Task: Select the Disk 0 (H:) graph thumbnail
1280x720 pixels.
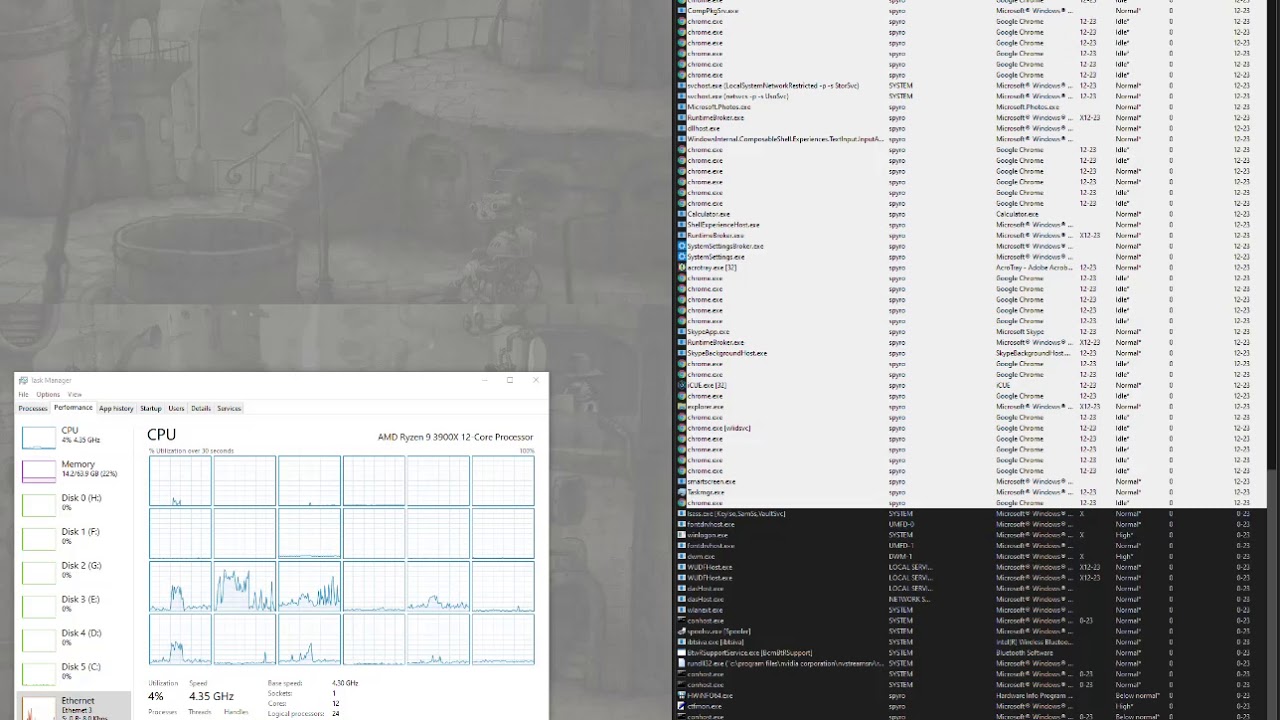Action: click(39, 505)
